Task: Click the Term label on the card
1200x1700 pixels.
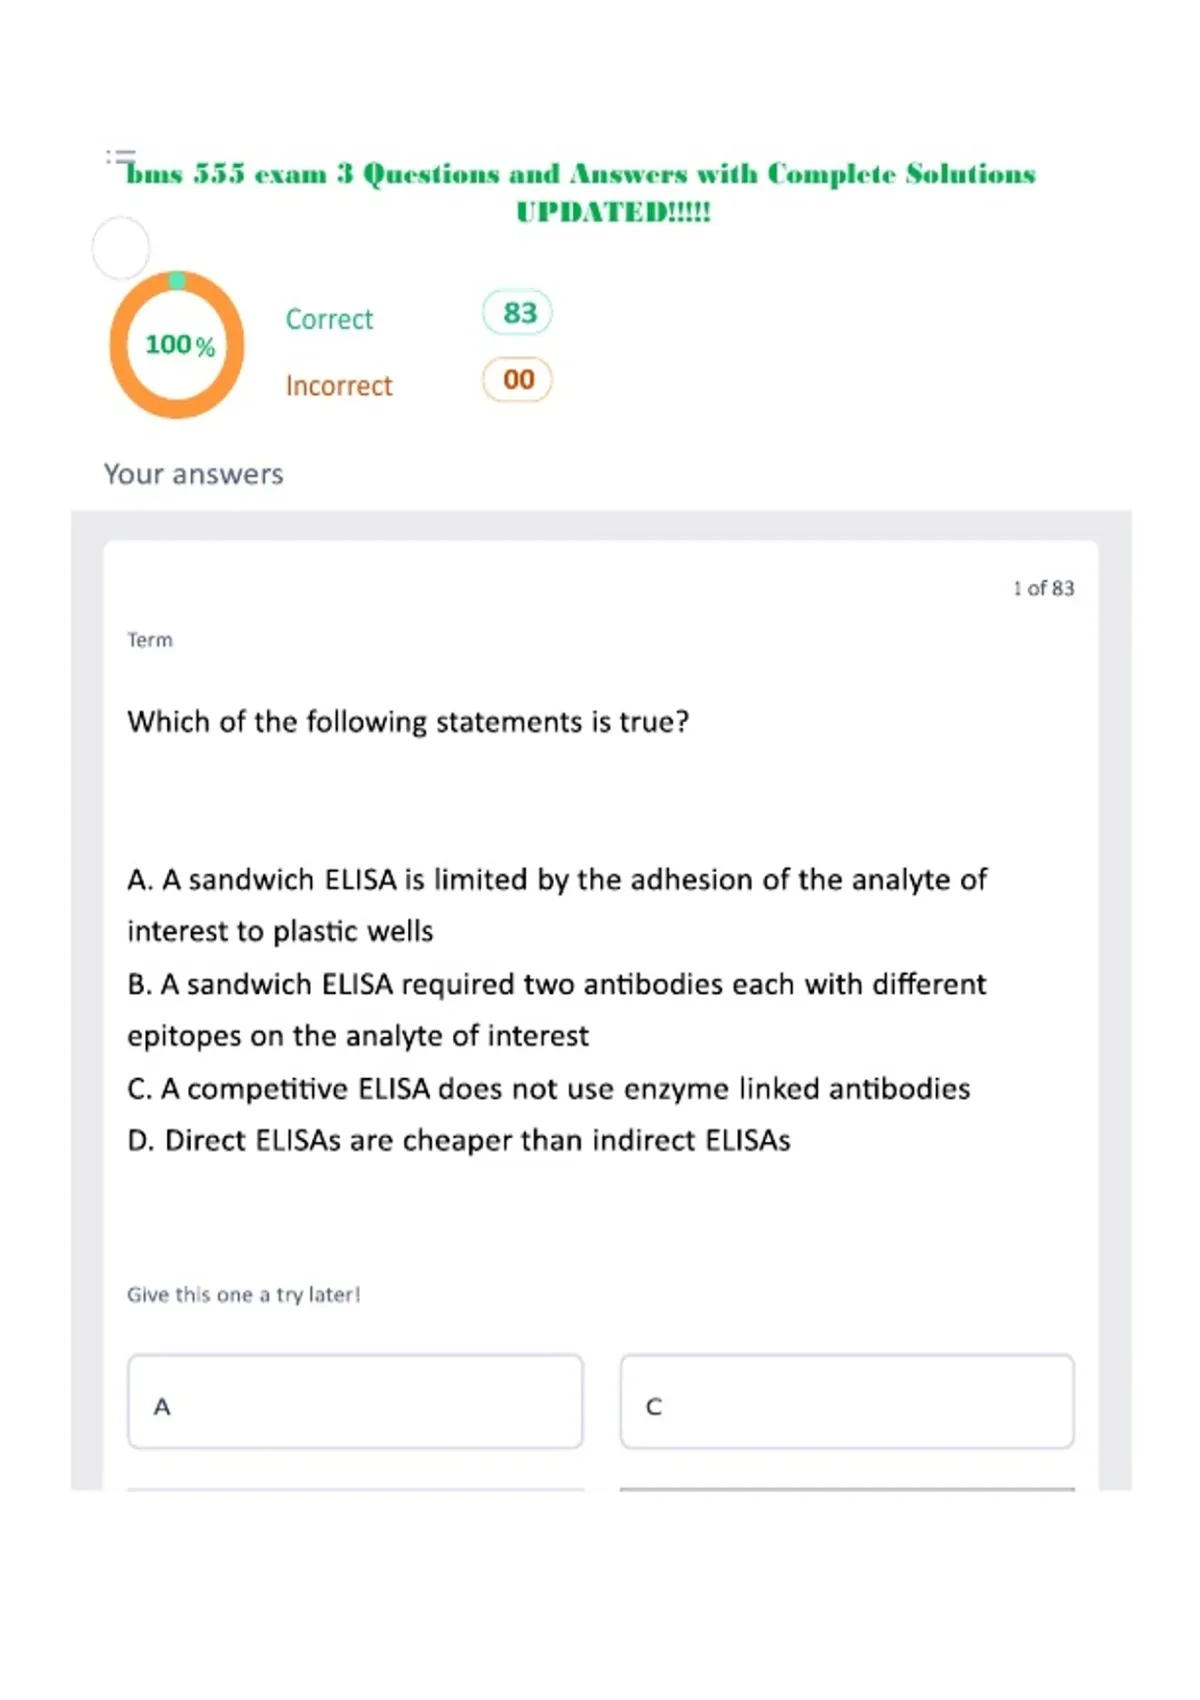Action: (150, 640)
